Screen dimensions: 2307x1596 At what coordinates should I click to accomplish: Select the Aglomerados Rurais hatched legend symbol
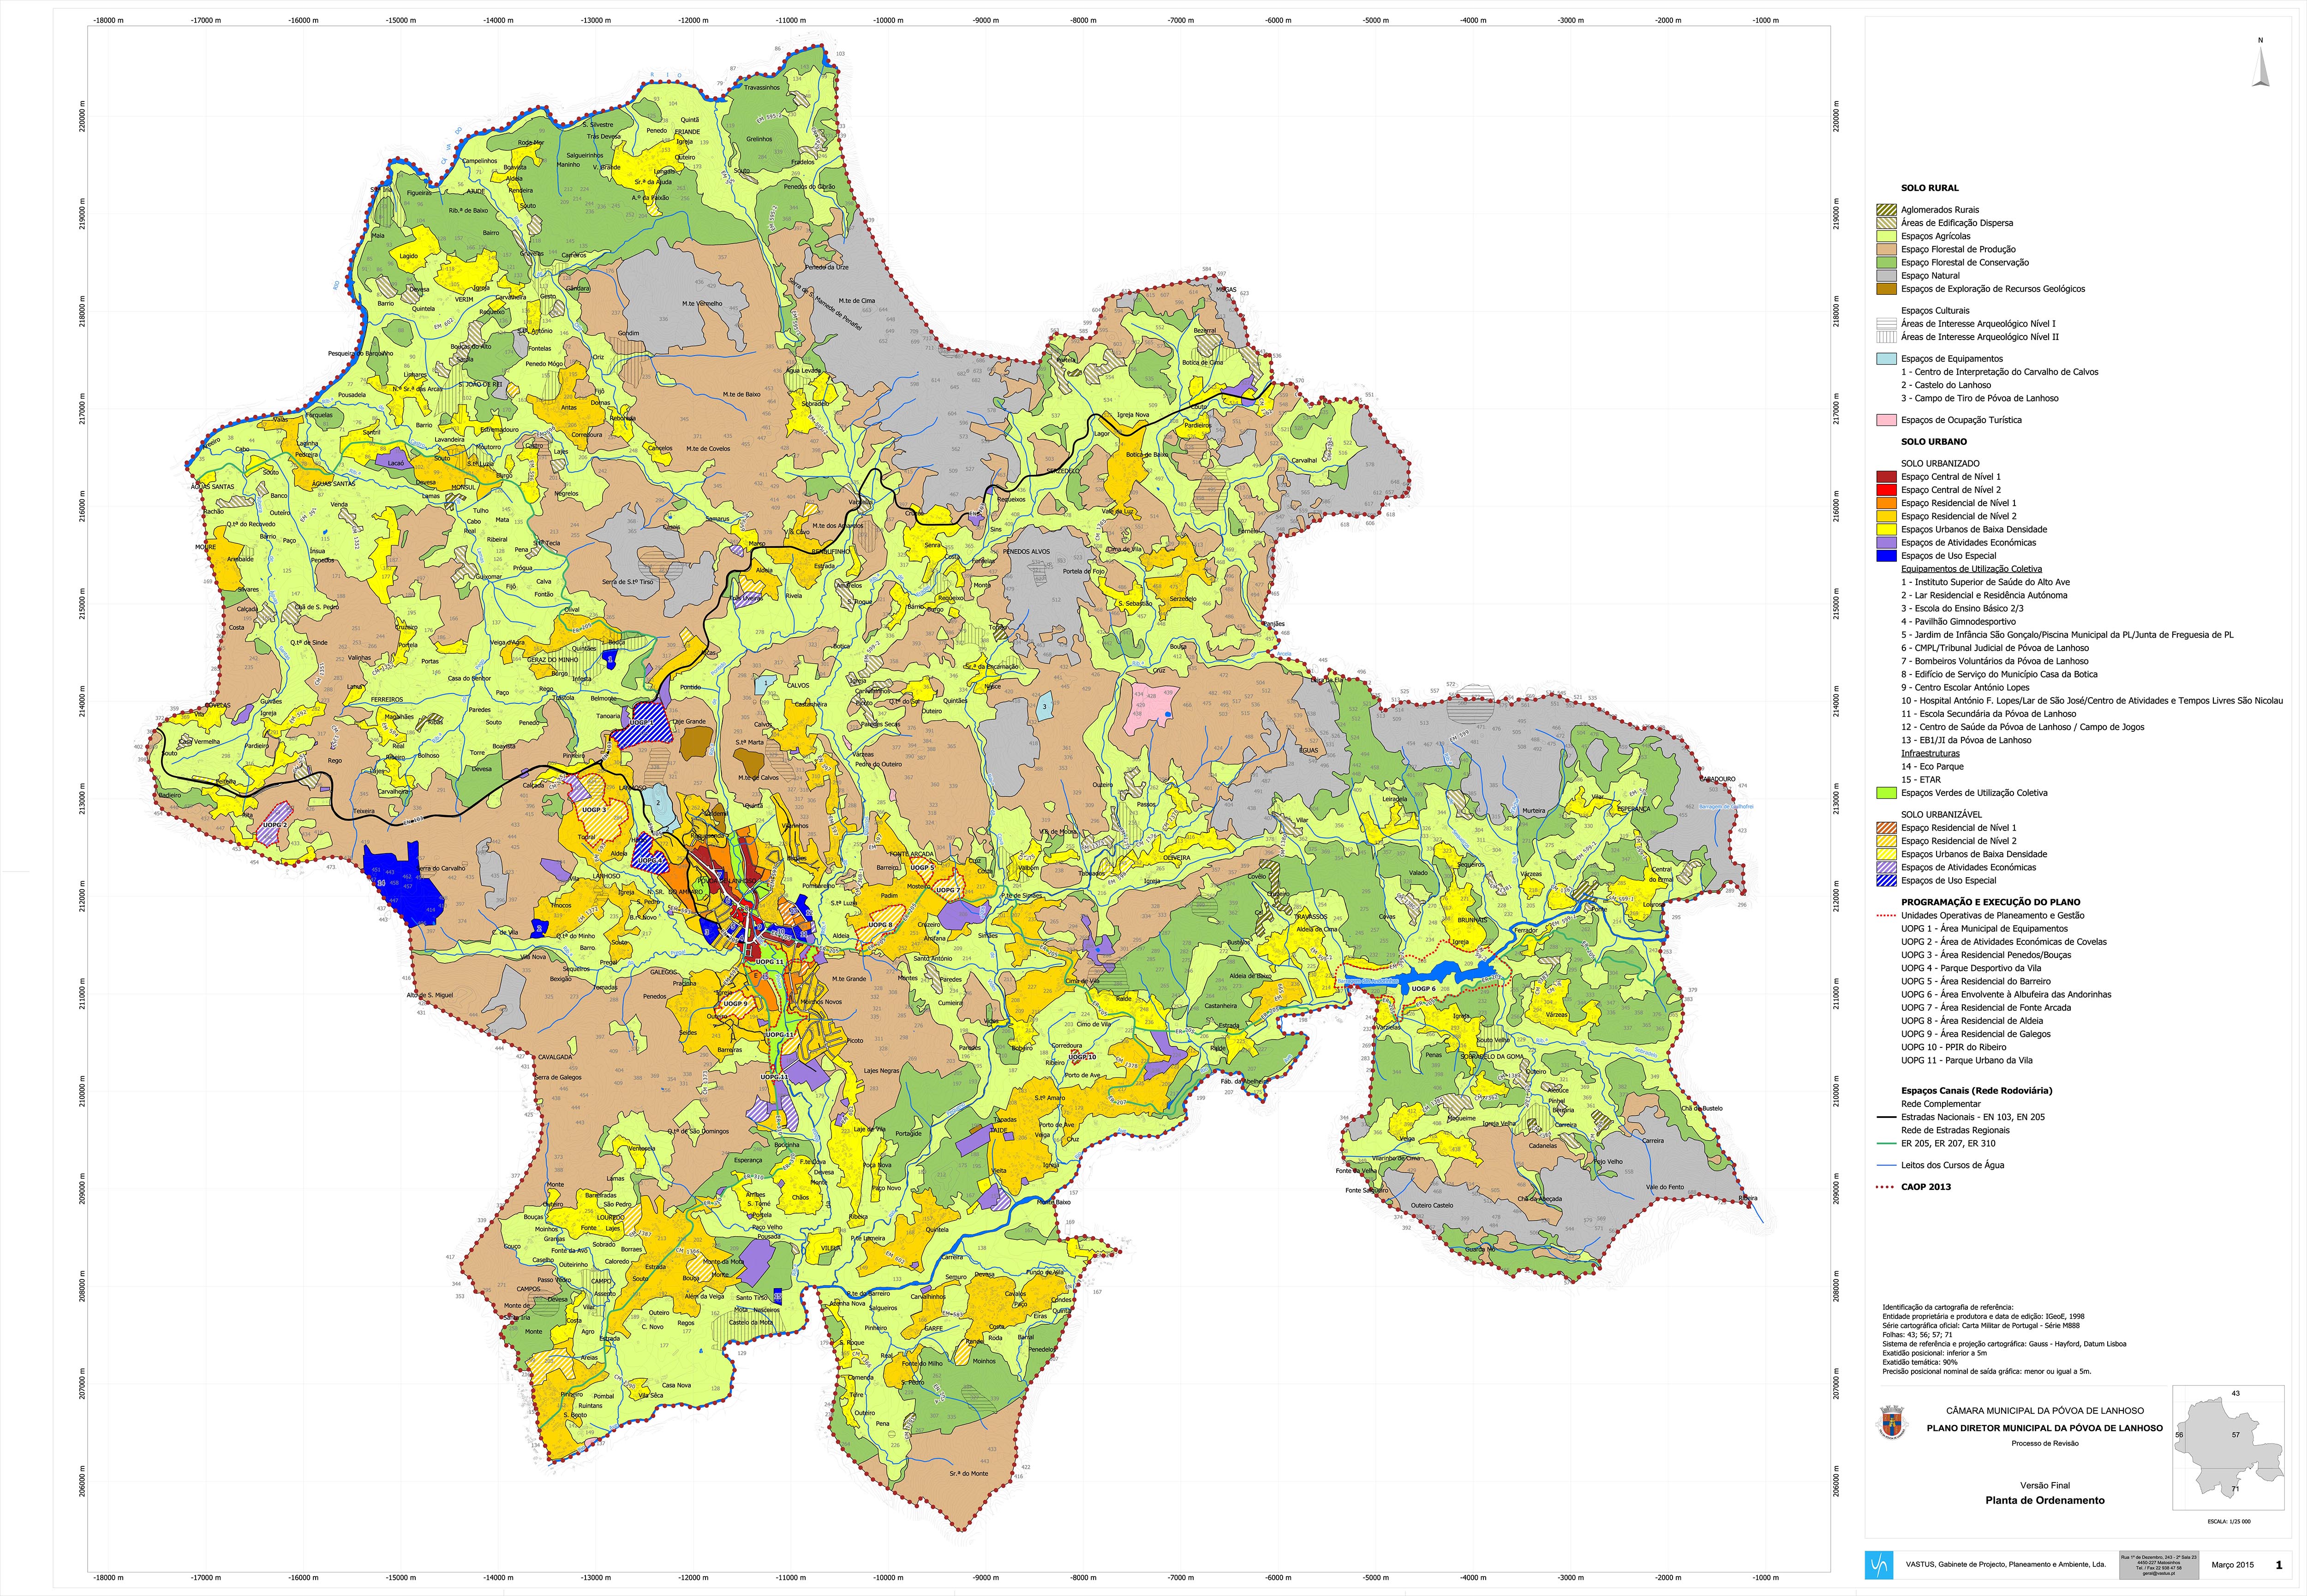(x=1886, y=210)
